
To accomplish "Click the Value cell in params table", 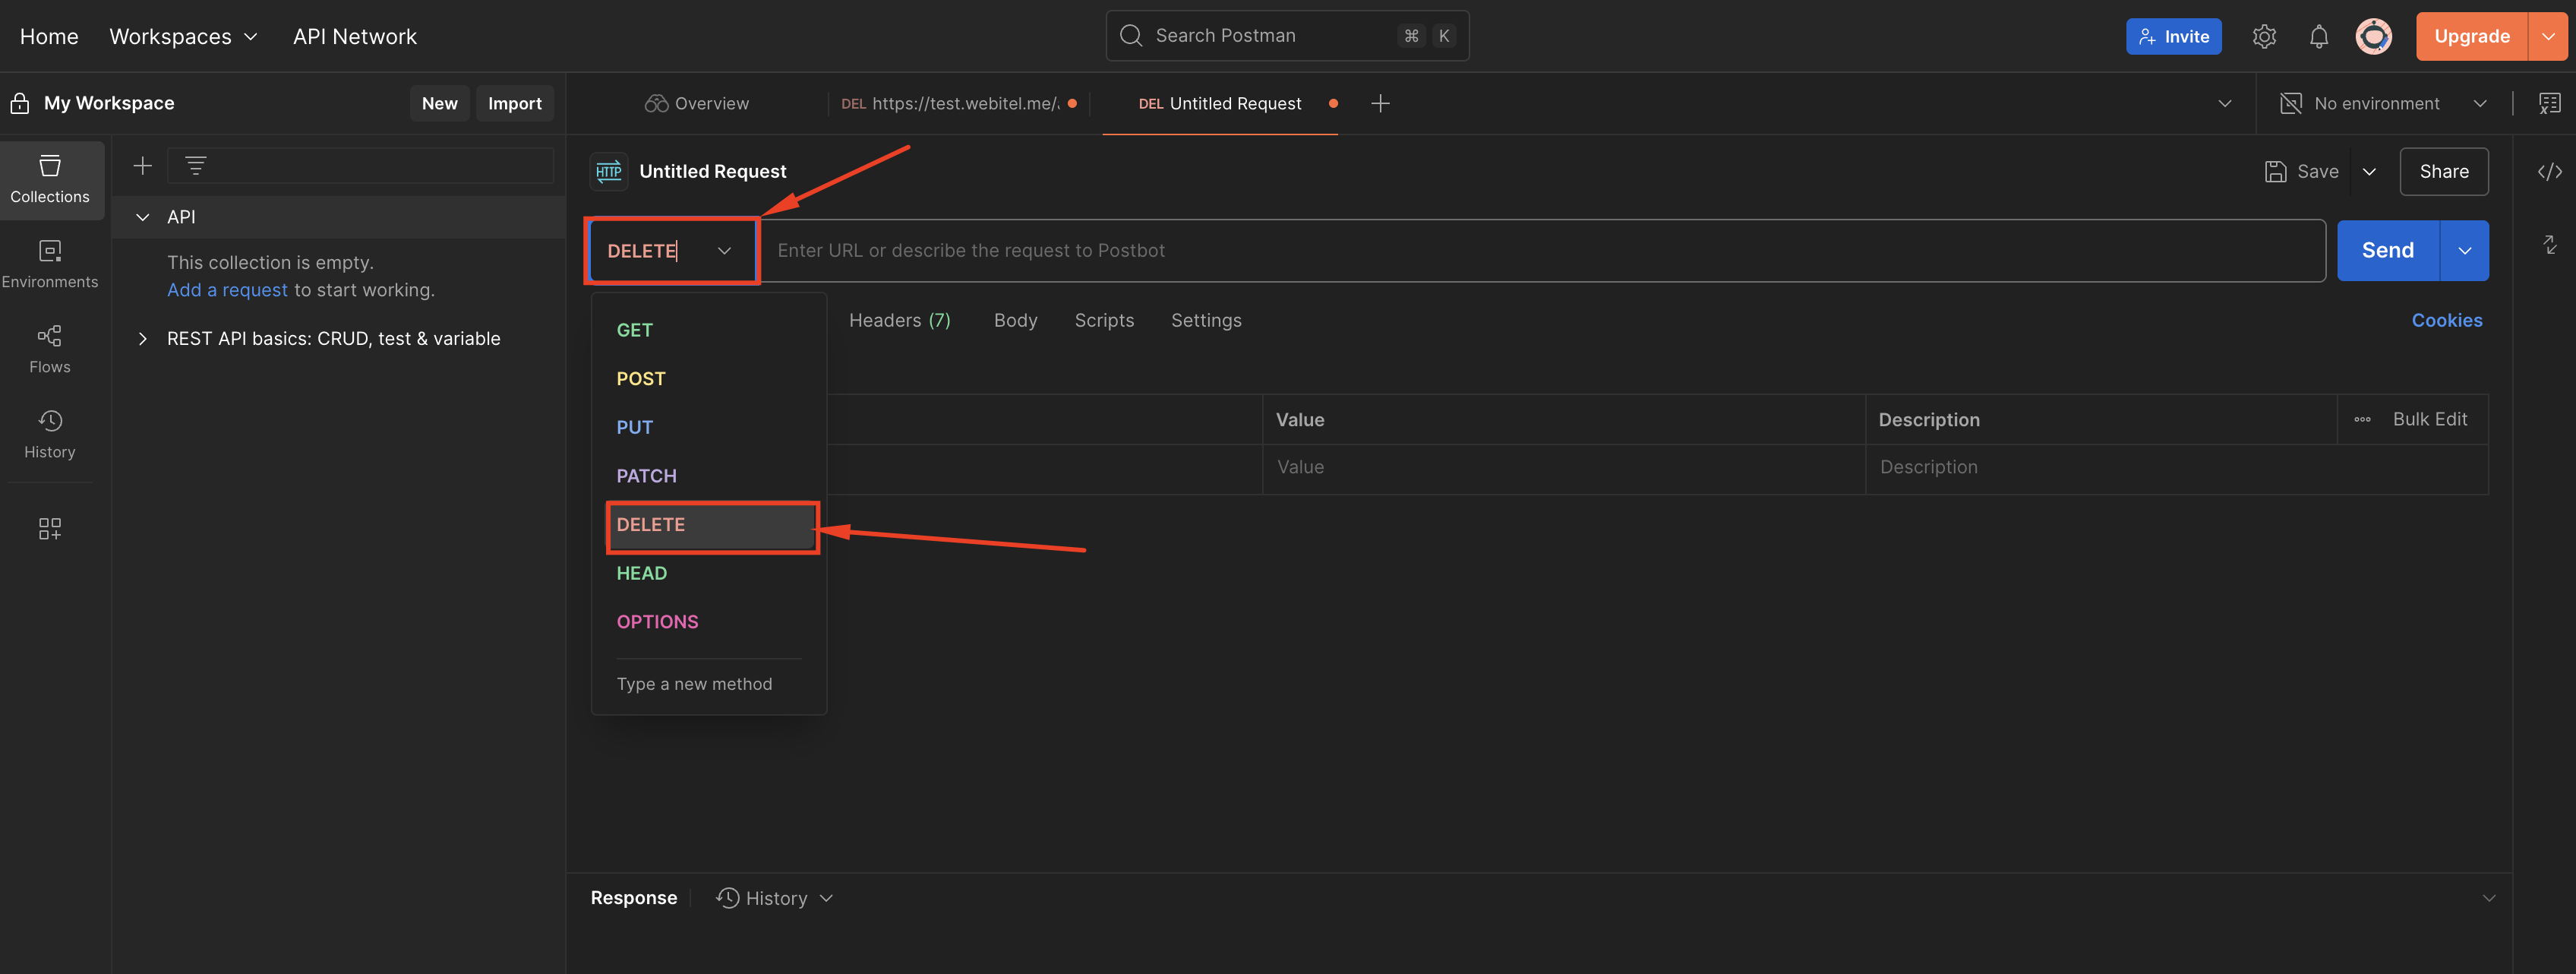I will click(1563, 468).
